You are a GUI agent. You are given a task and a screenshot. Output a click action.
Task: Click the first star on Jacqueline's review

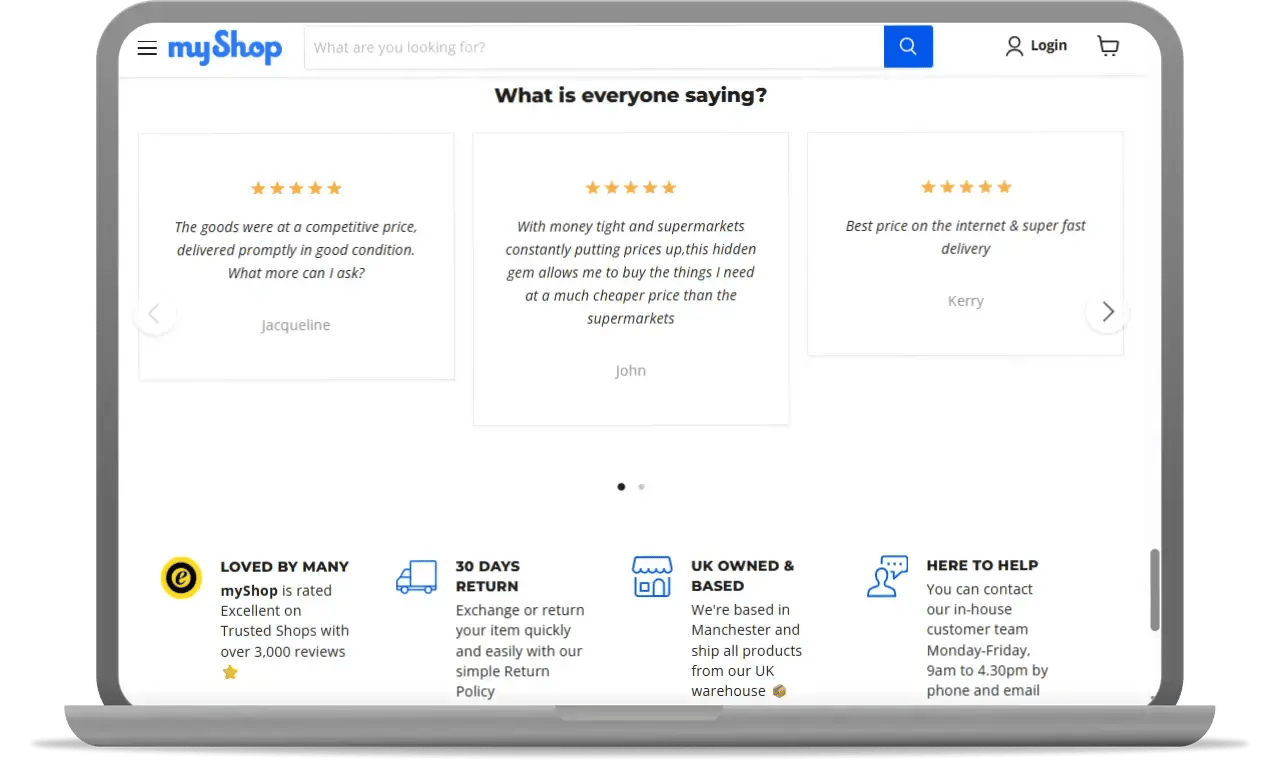point(258,188)
